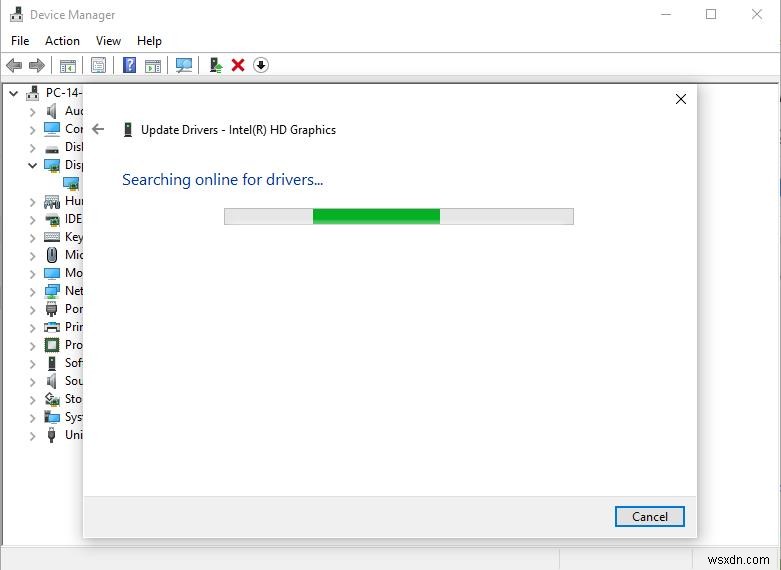Click the Forward arrow in the toolbar
781x570 pixels.
(x=37, y=65)
